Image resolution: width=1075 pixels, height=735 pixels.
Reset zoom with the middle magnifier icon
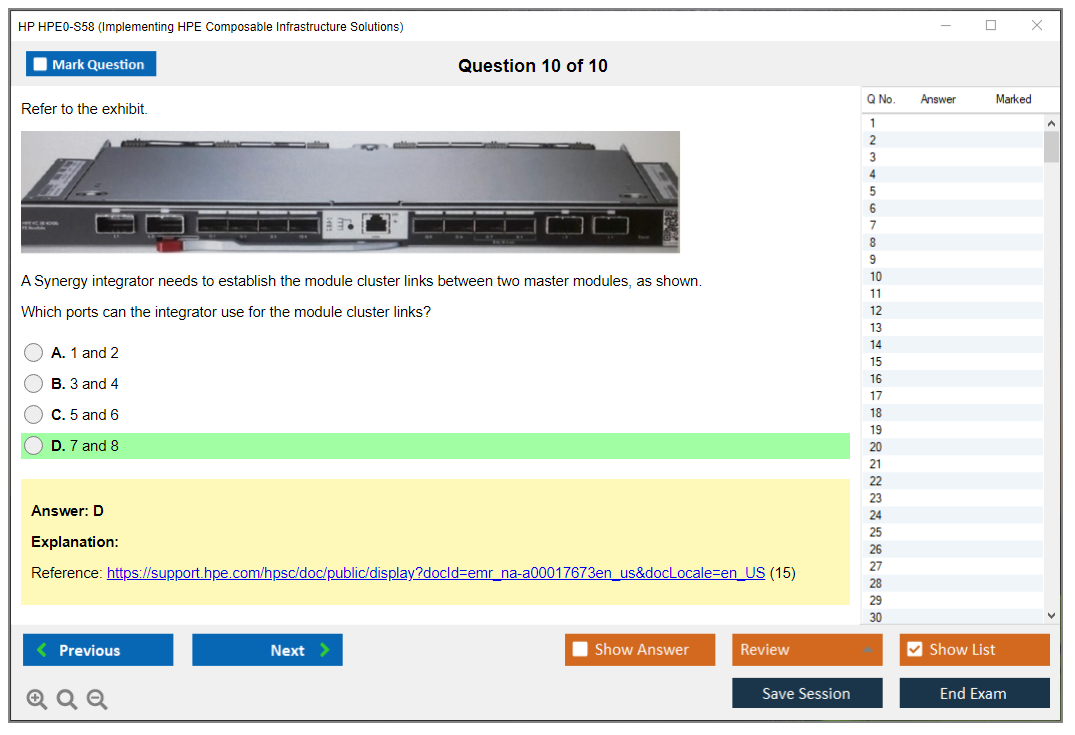pos(67,700)
